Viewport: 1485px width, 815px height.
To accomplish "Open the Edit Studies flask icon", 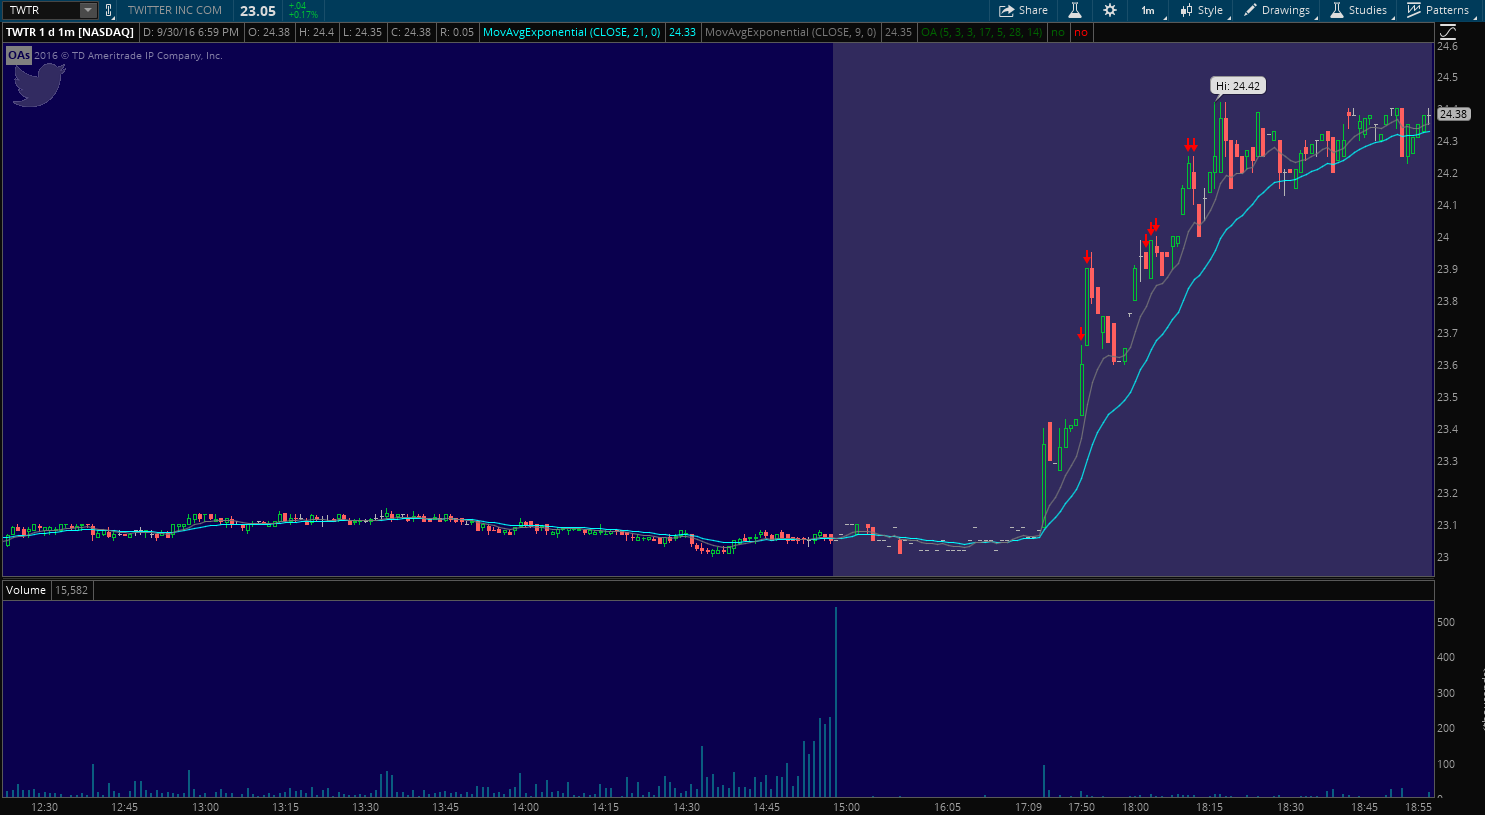I will (1075, 10).
